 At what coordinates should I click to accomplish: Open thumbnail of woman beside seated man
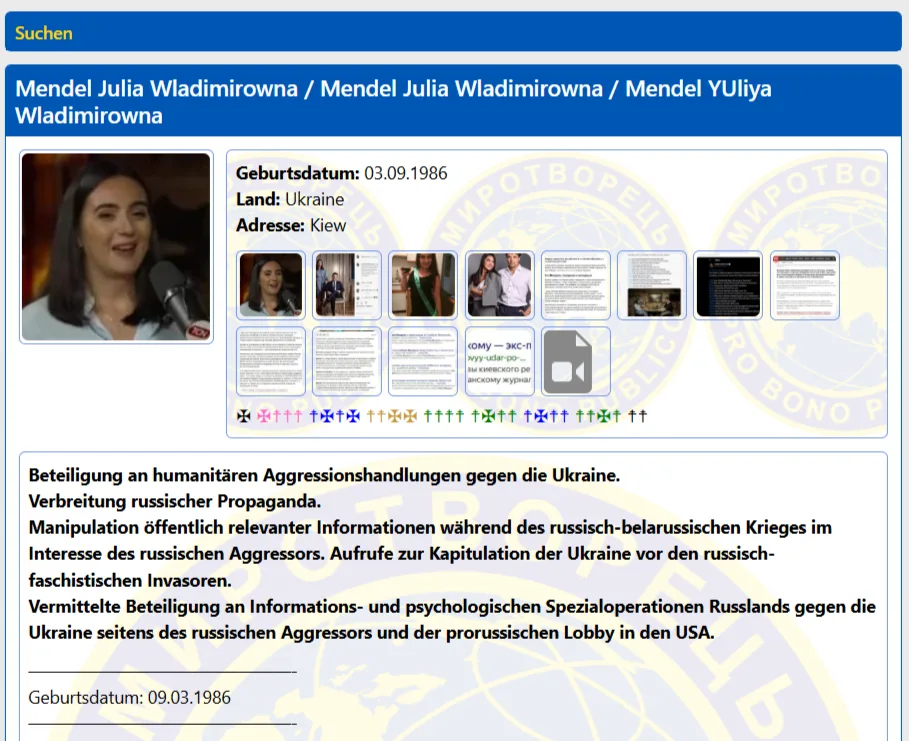click(x=347, y=285)
